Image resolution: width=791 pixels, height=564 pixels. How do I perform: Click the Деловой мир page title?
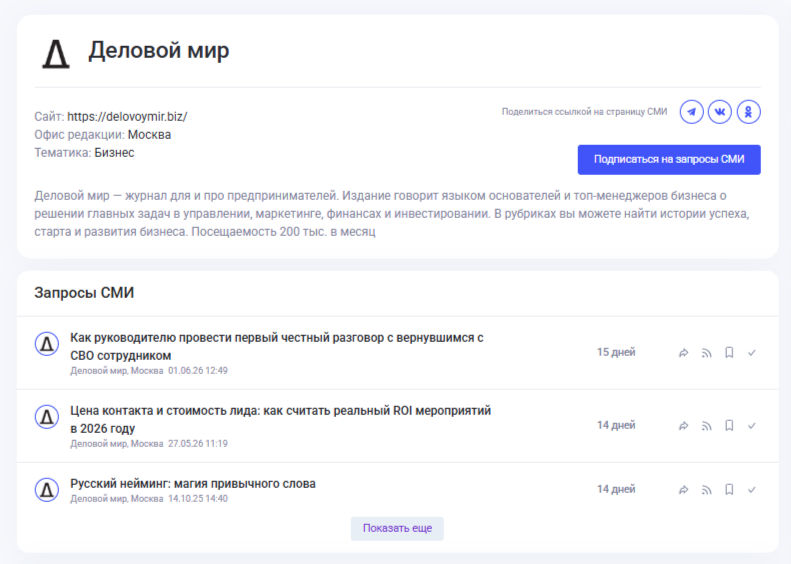159,50
